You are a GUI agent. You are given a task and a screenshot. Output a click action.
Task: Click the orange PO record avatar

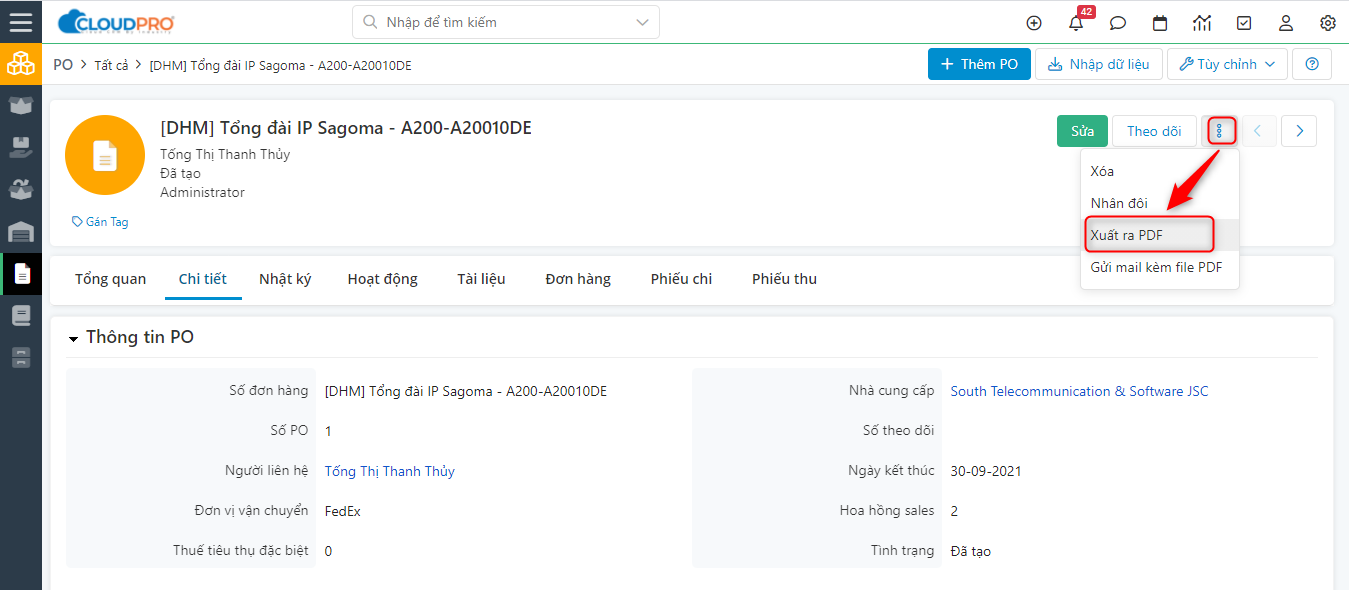click(x=105, y=155)
